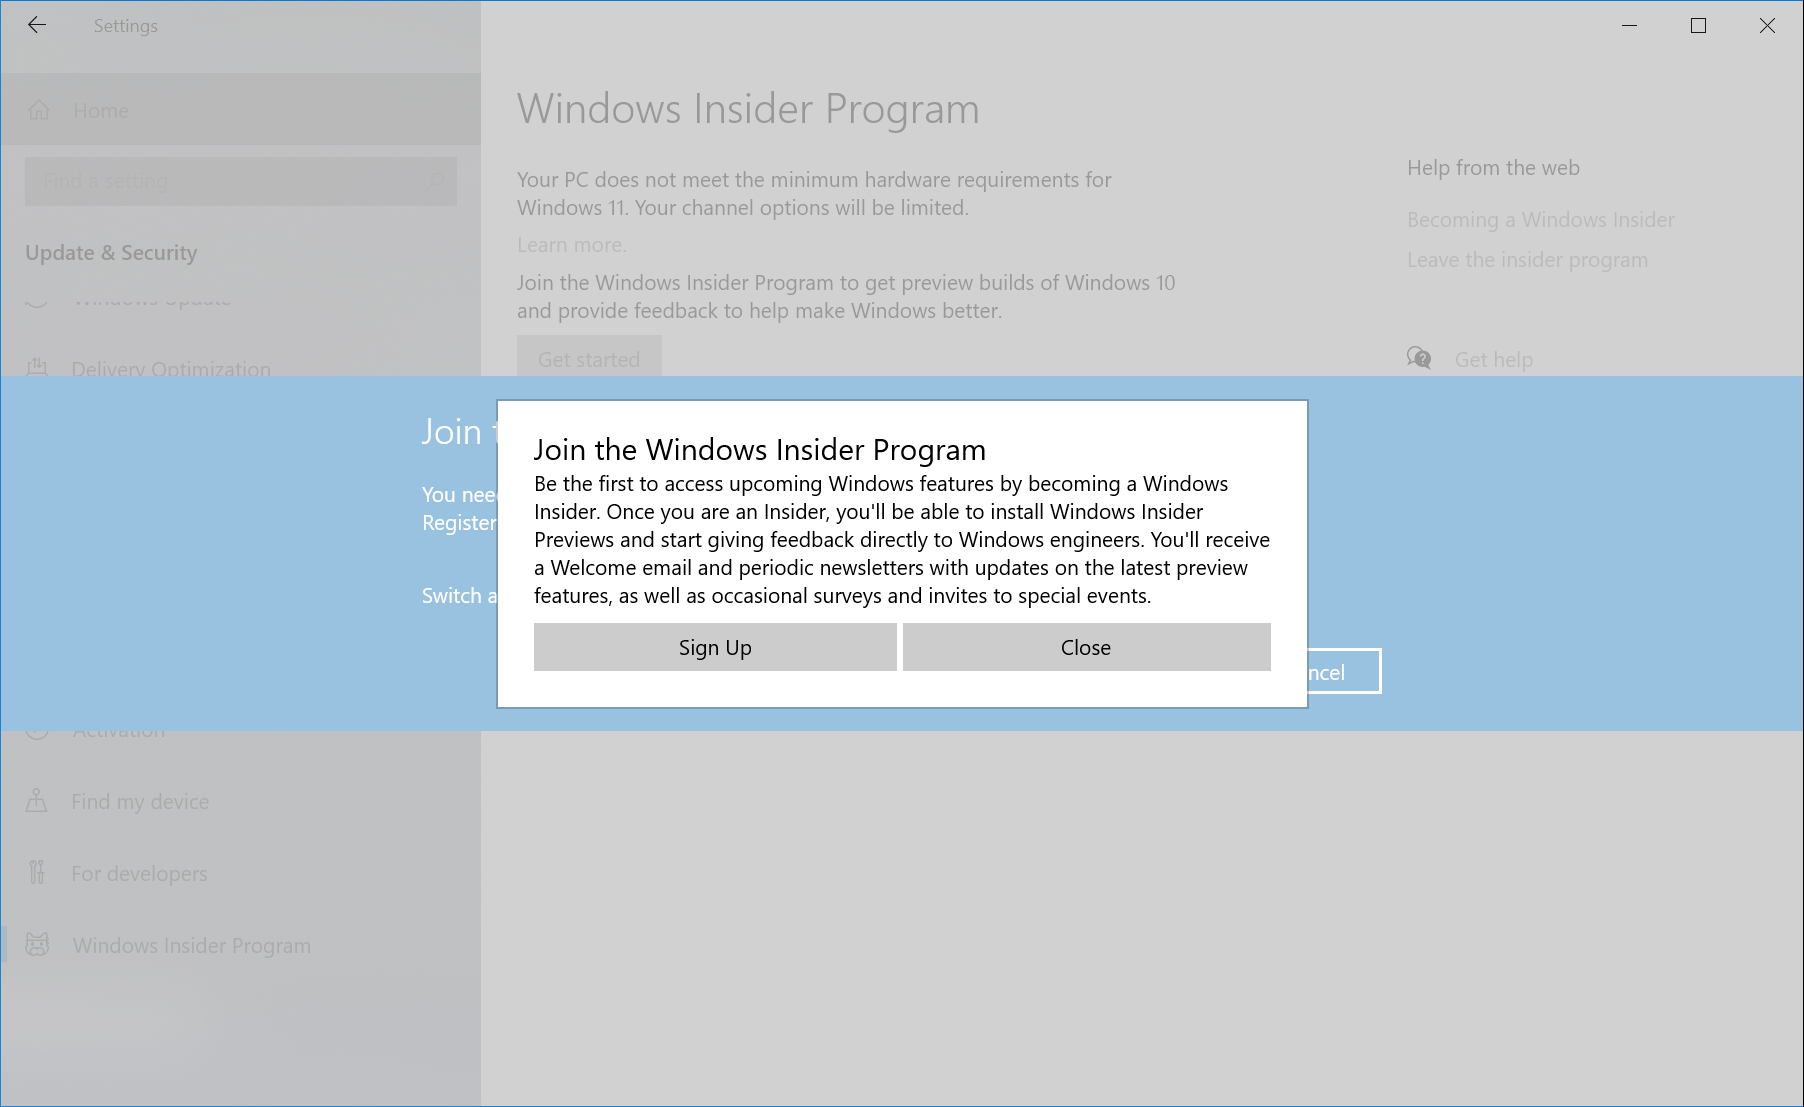Open Becoming a Windows Insider link
Screen dimensions: 1804x1107
pyautogui.click(x=1540, y=220)
